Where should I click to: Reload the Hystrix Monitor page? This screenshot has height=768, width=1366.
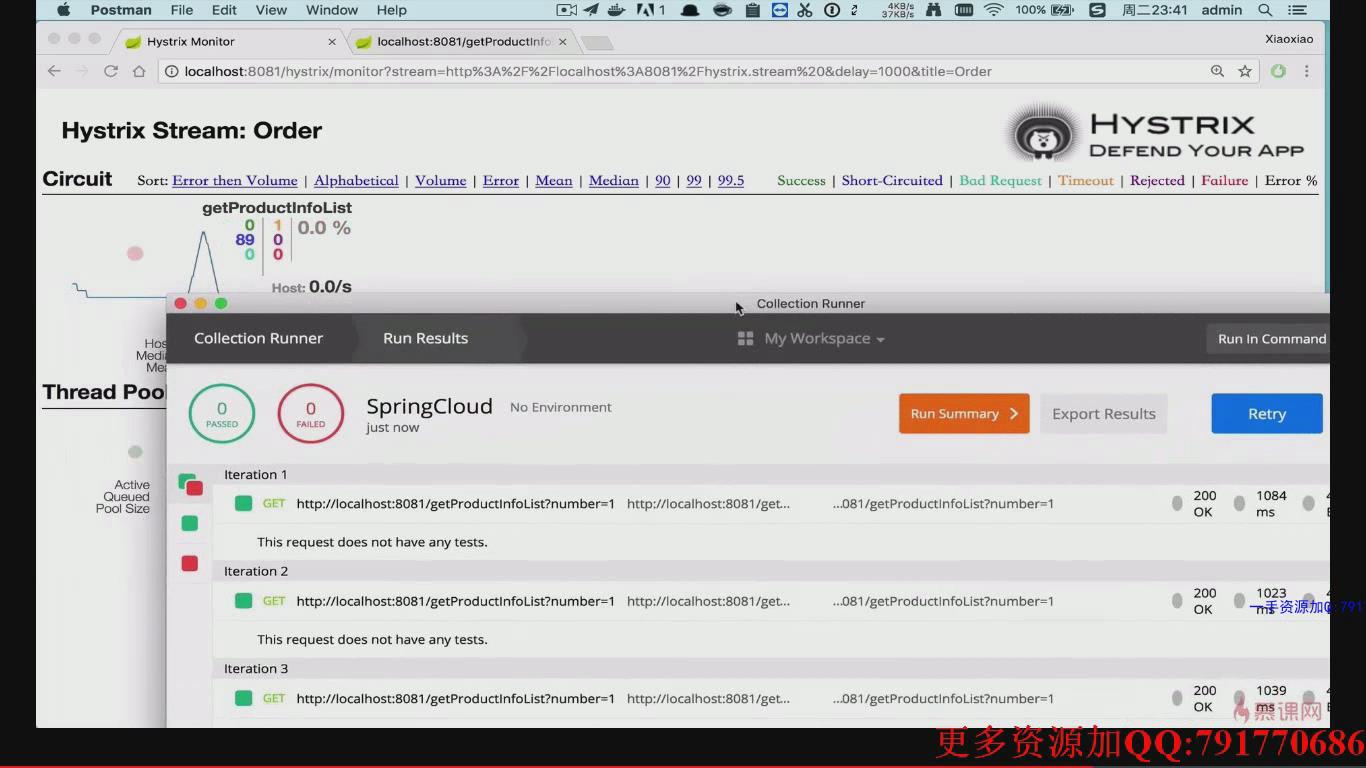tap(111, 71)
